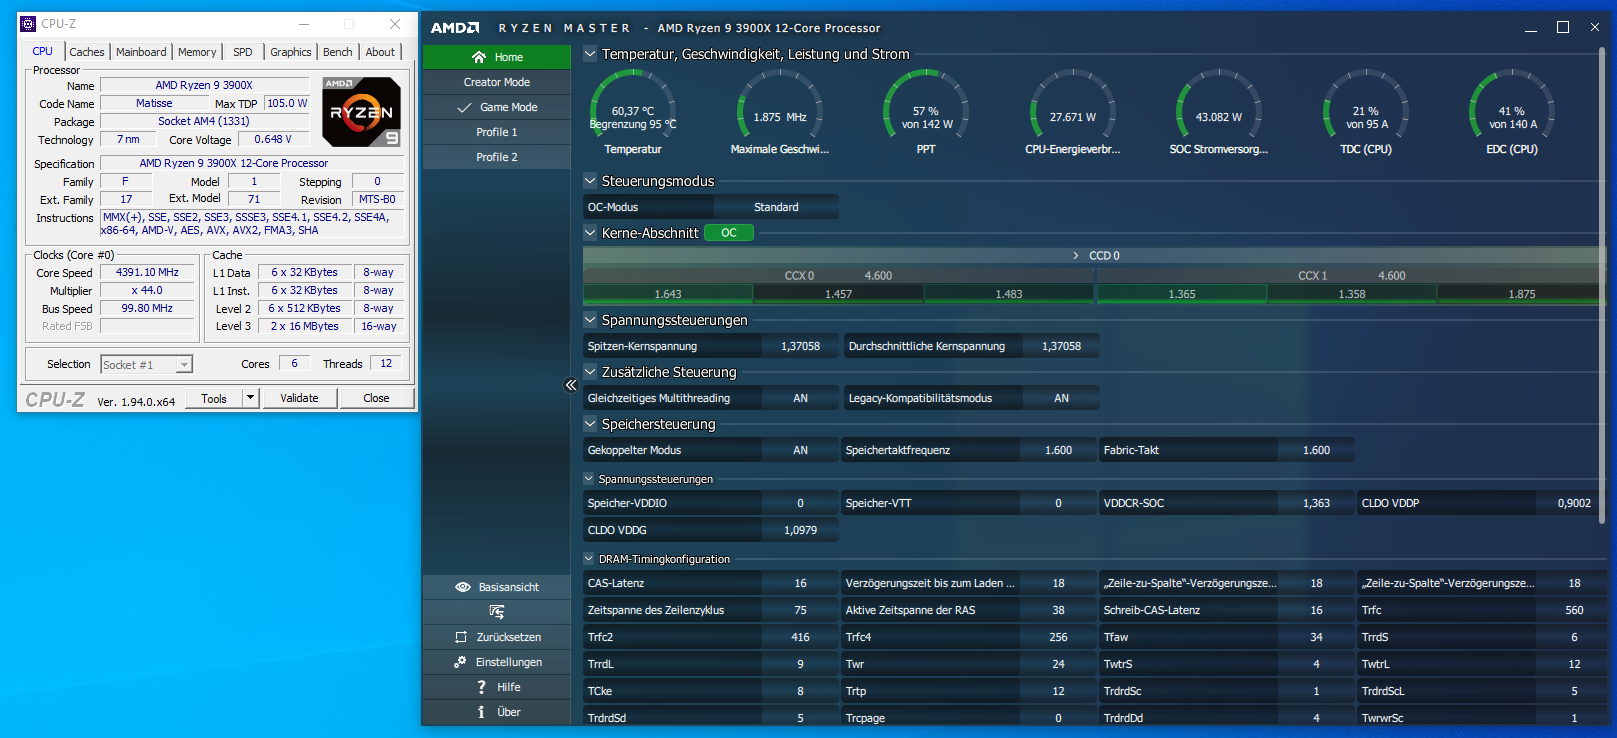Collapse the Spannungssteuerungen section
This screenshot has width=1617, height=738.
tap(590, 320)
